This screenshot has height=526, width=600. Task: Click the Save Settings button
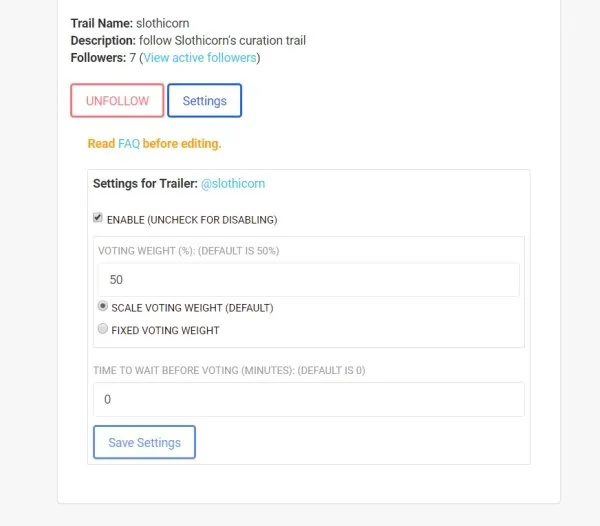pyautogui.click(x=144, y=442)
